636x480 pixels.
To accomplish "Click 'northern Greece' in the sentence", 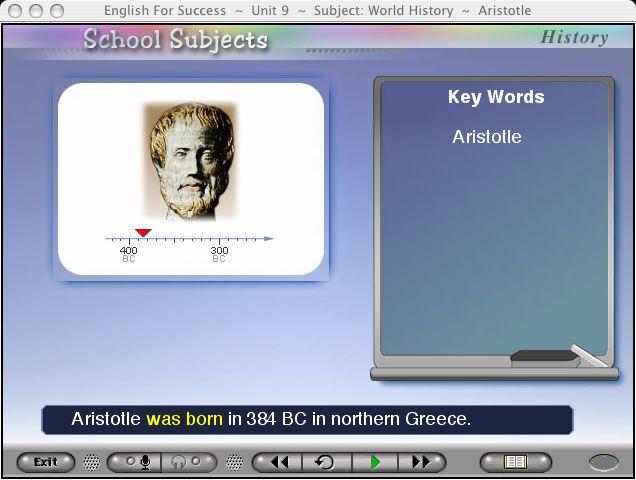I will pos(400,419).
